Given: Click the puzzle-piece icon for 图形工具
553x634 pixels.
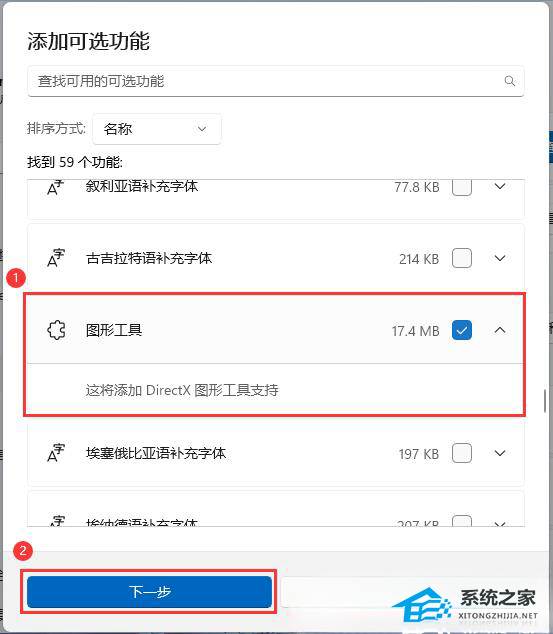Looking at the screenshot, I should (x=56, y=330).
